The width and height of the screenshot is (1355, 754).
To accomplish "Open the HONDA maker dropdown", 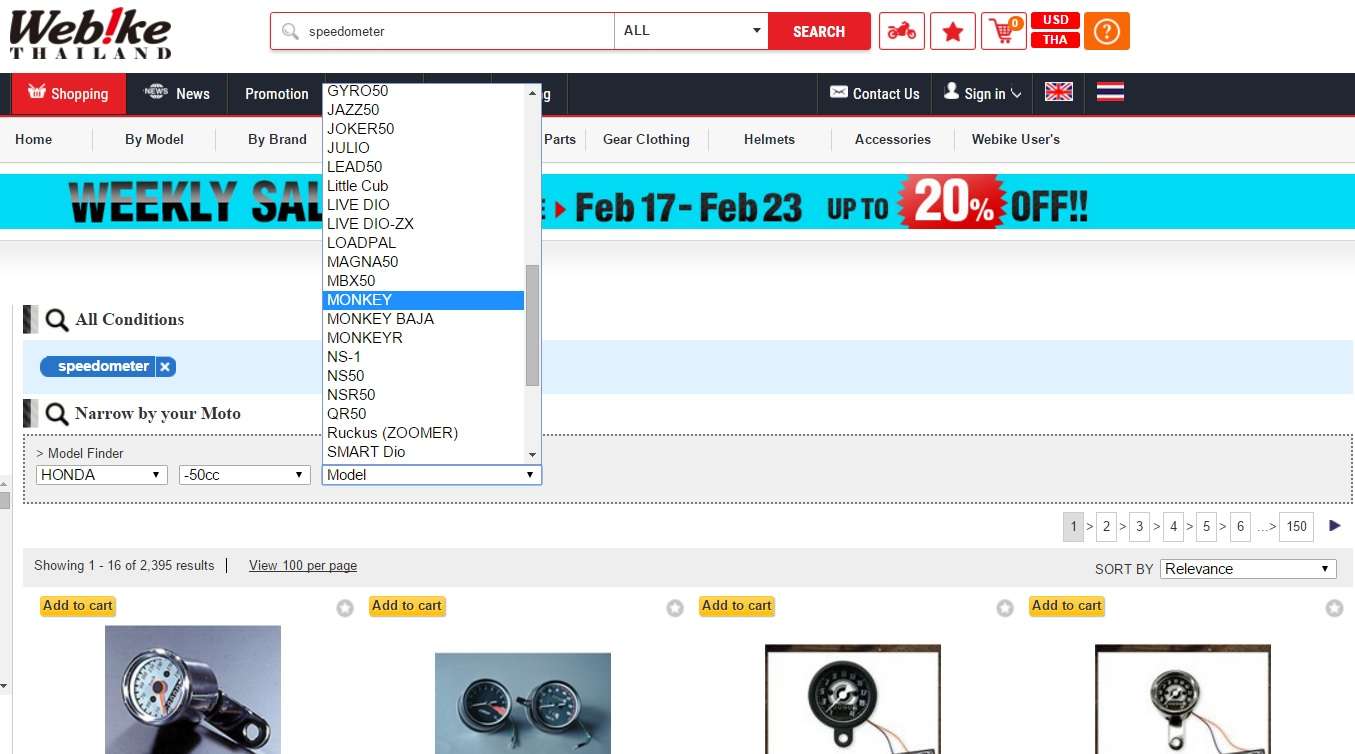I will [x=101, y=475].
